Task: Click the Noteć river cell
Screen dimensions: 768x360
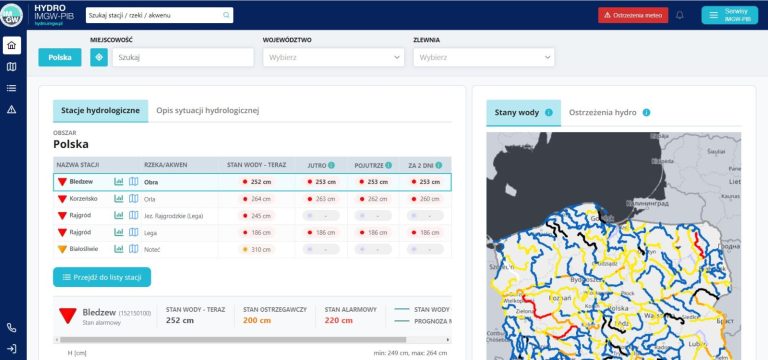Action: tap(152, 249)
